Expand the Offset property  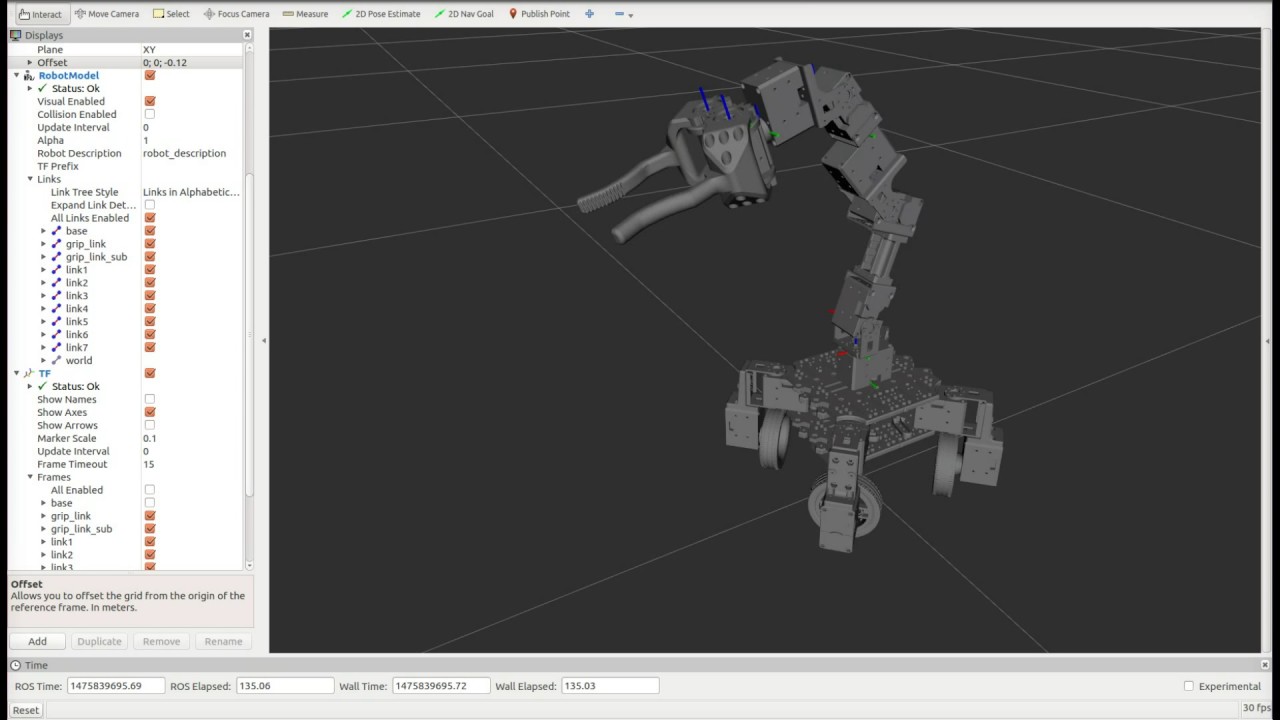[30, 62]
